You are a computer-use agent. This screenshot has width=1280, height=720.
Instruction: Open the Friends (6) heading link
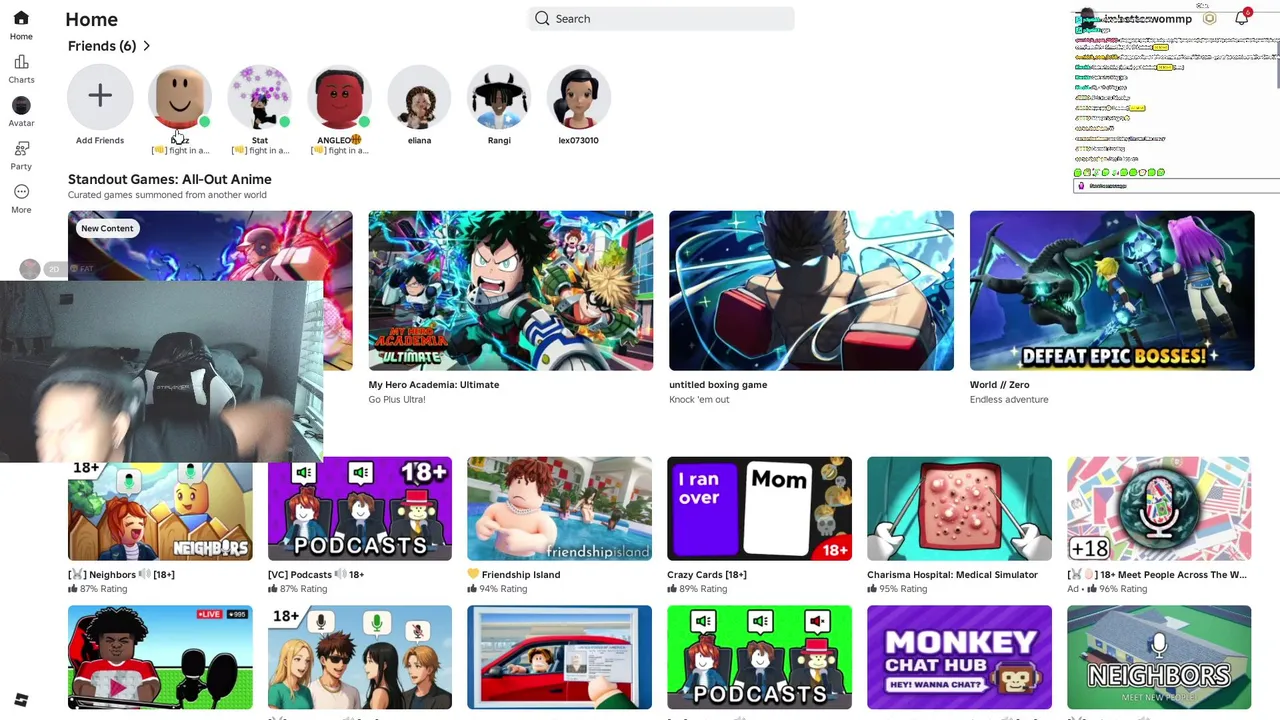(x=102, y=46)
